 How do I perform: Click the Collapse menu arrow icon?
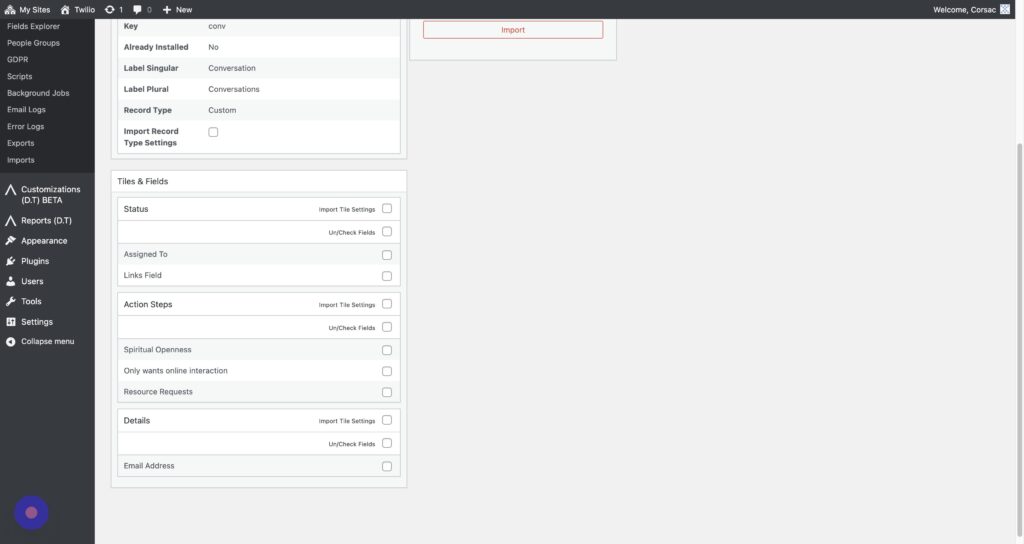(11, 341)
